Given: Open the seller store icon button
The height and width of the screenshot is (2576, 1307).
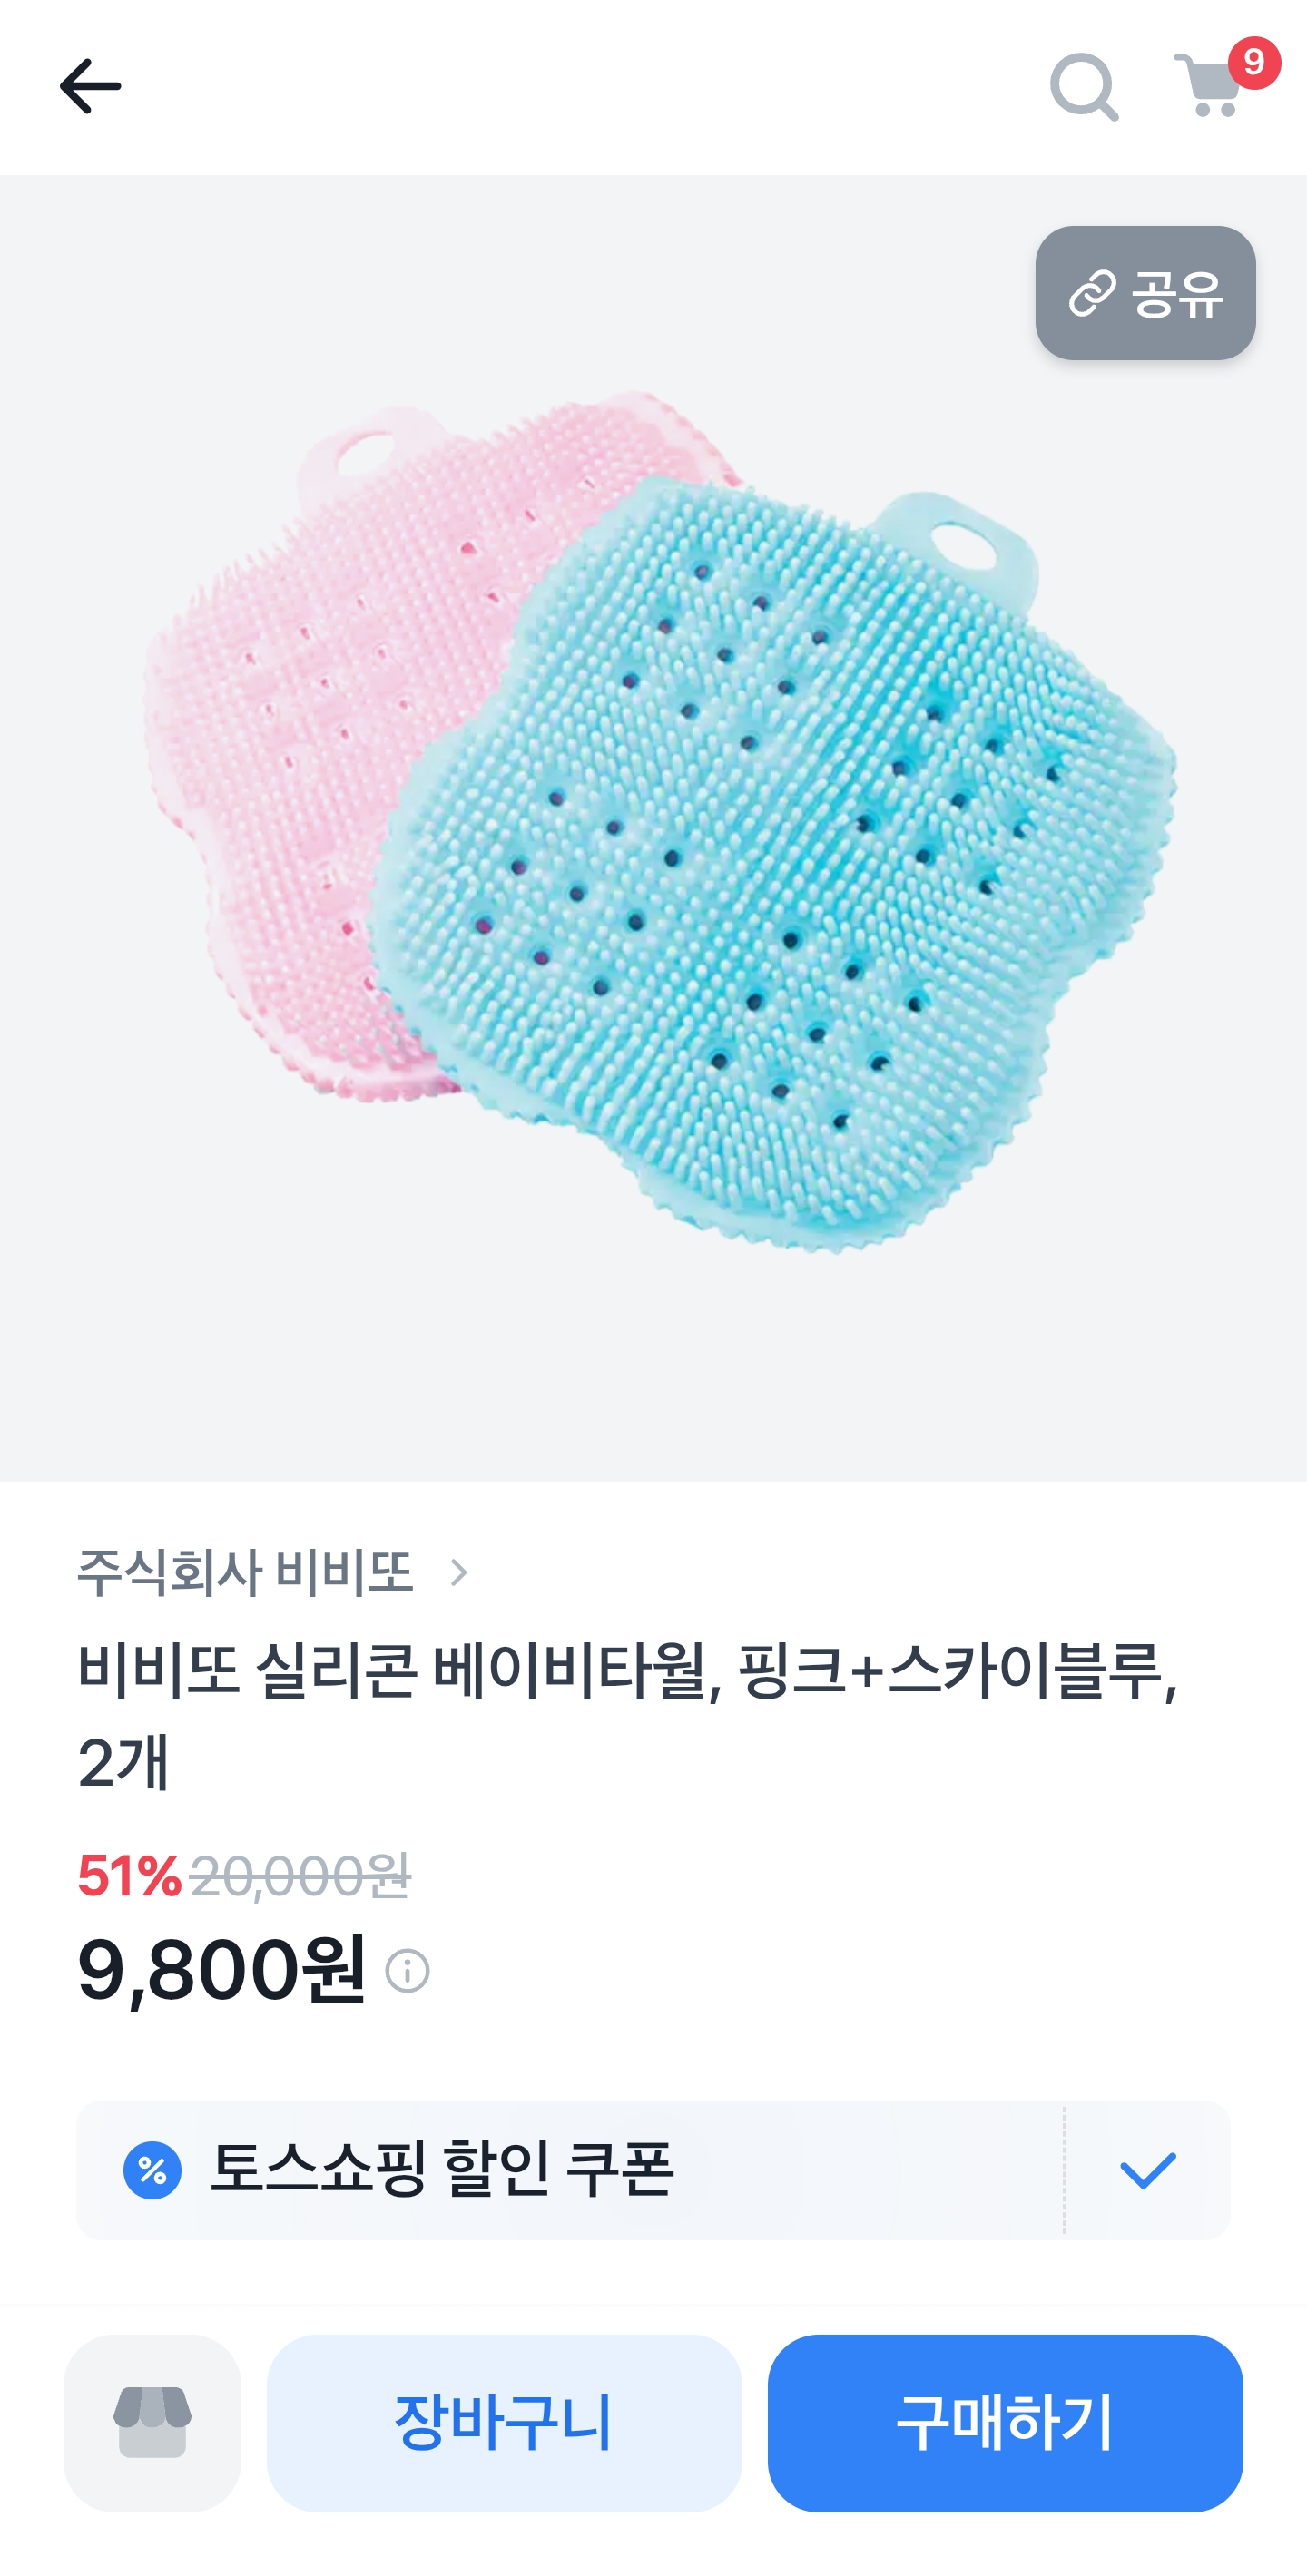Looking at the screenshot, I should (152, 2422).
